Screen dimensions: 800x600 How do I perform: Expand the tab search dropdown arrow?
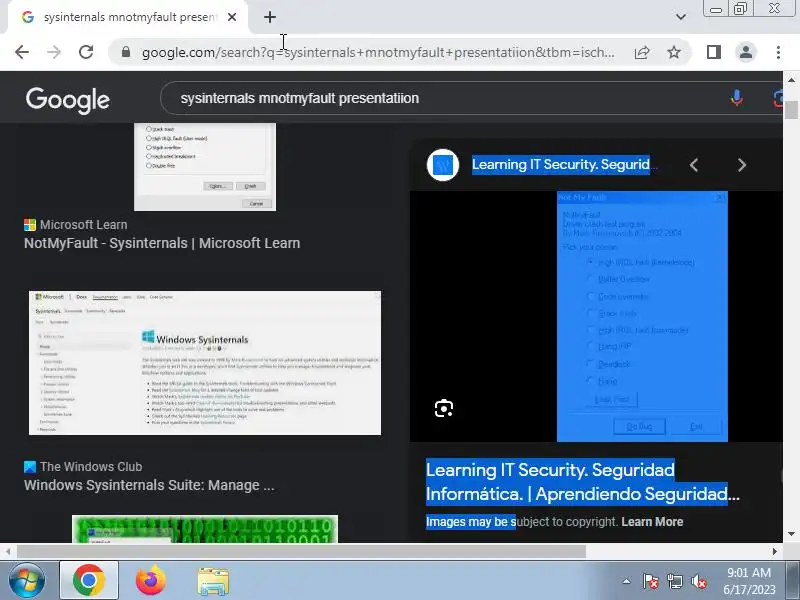[x=681, y=17]
